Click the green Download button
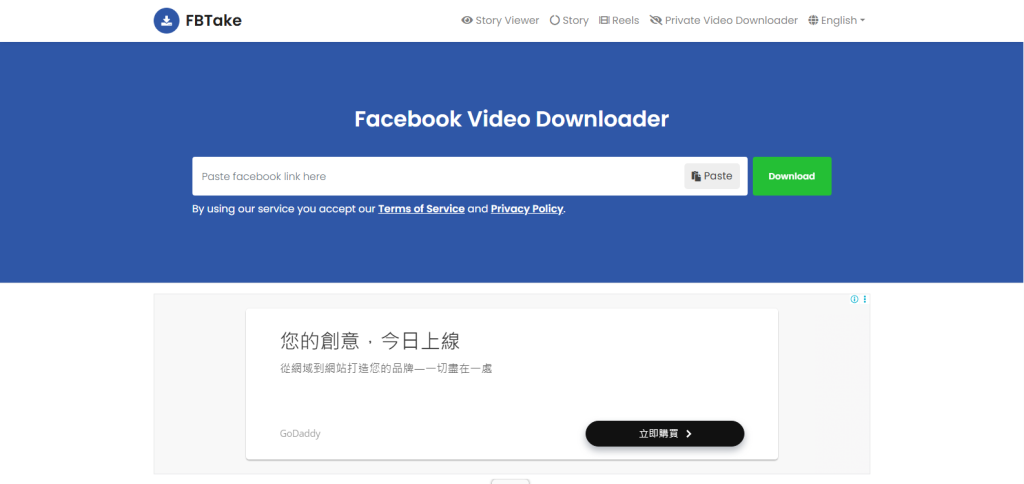Image resolution: width=1024 pixels, height=484 pixels. tap(792, 176)
